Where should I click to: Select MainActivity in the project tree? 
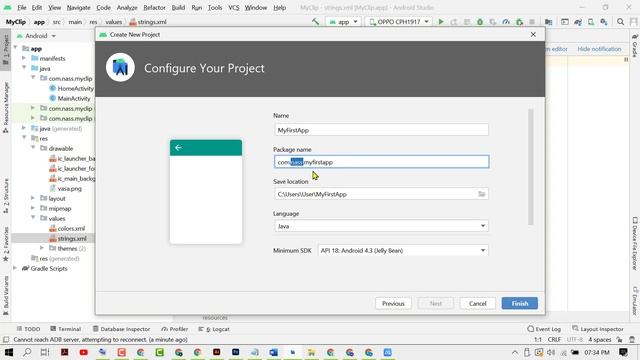[74, 98]
